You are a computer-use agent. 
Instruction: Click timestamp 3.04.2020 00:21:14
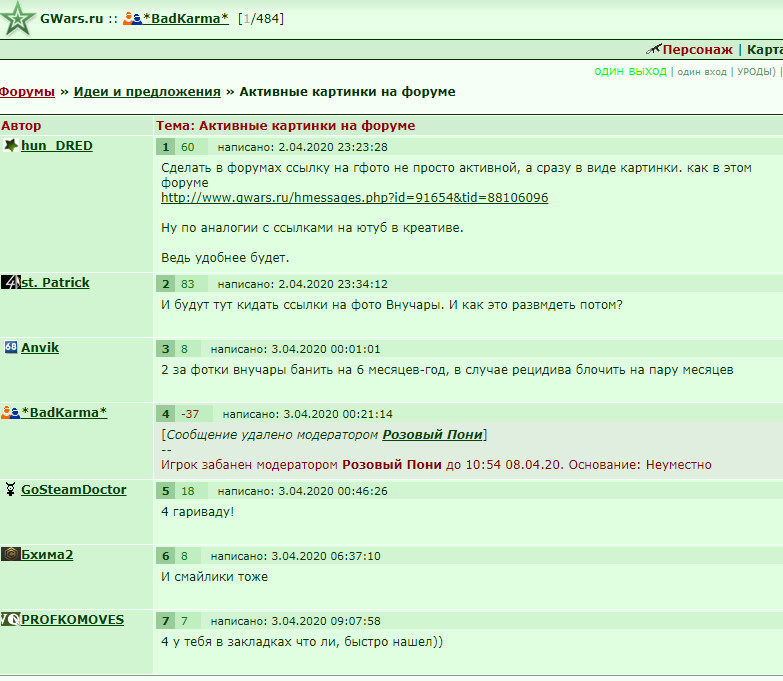click(338, 414)
